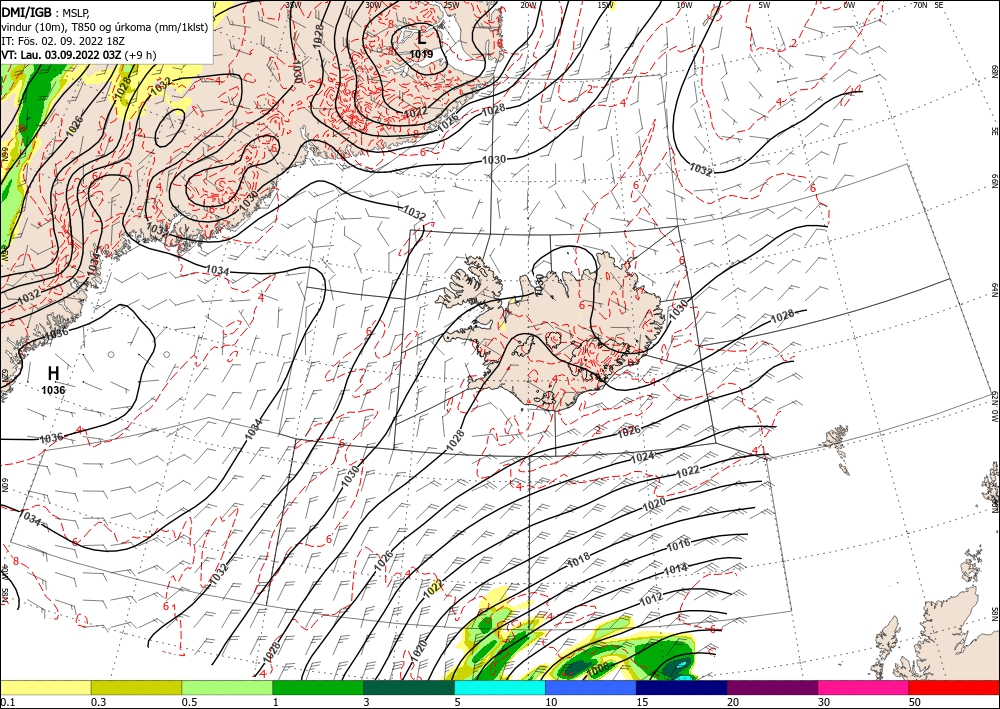Screen dimensions: 1000x709
Task: Pick the cyan 5–10 legend swatch
Action: (x=500, y=687)
